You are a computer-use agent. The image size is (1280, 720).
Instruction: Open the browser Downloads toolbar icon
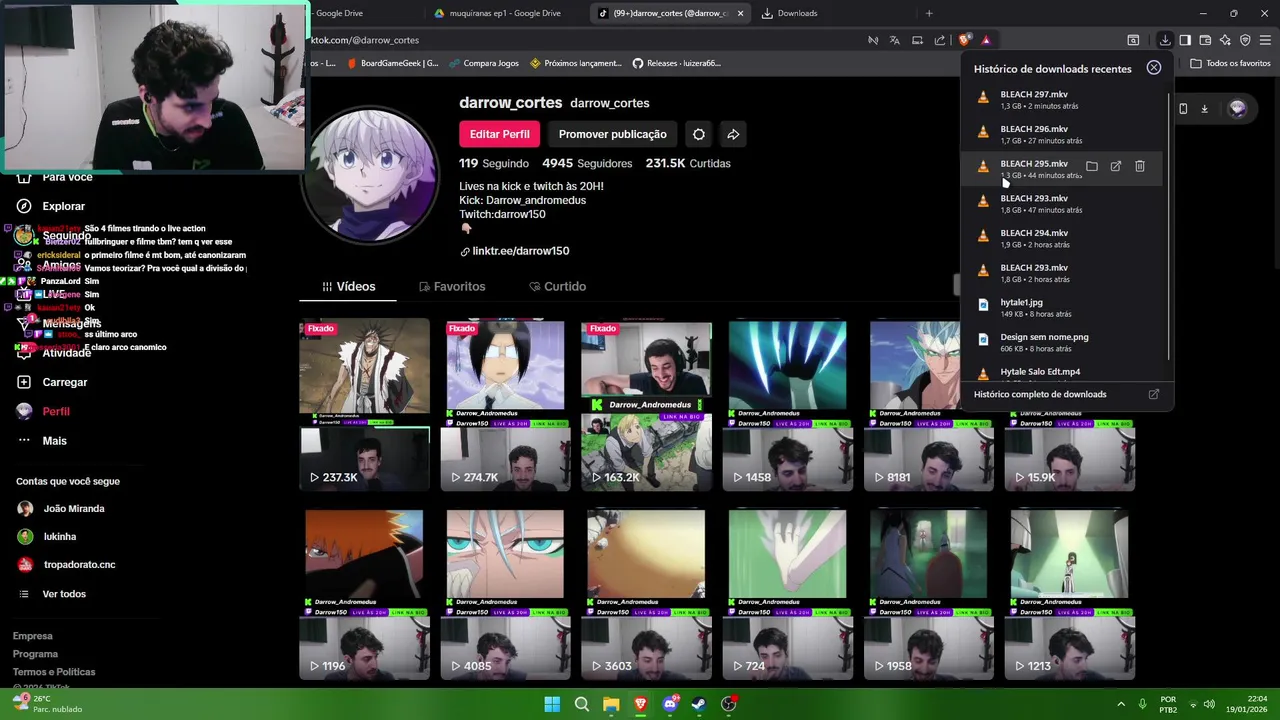1165,40
